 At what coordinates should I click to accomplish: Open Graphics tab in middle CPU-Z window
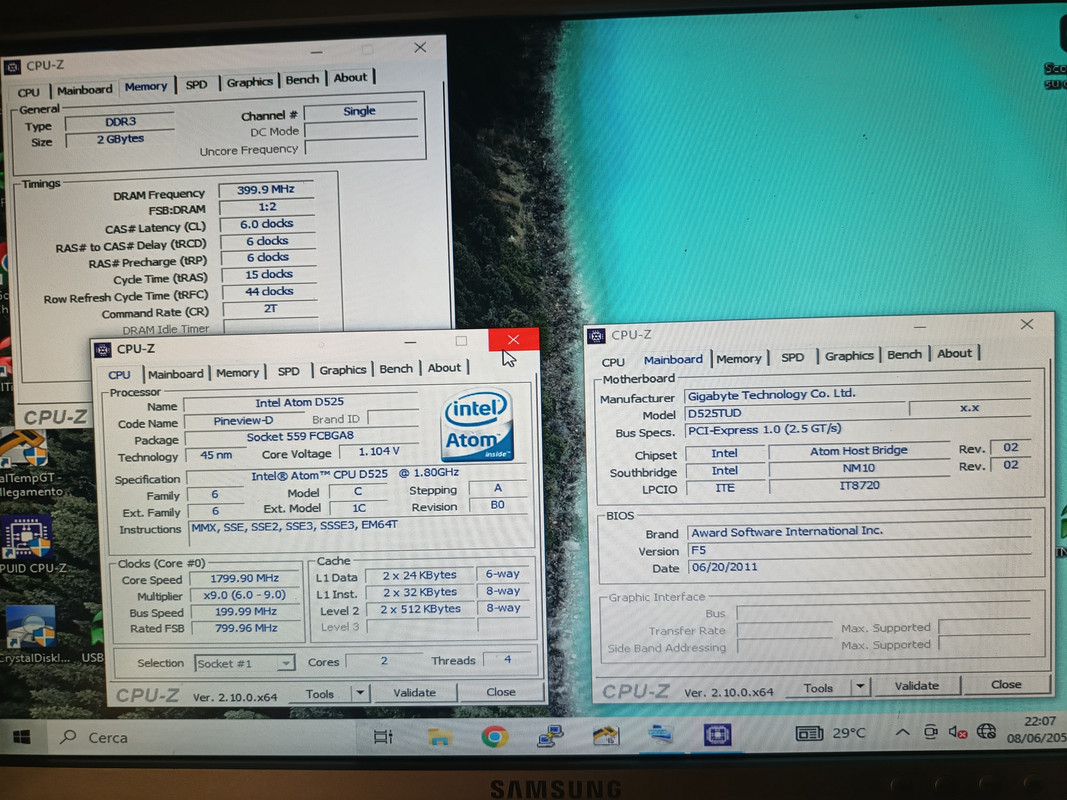342,370
